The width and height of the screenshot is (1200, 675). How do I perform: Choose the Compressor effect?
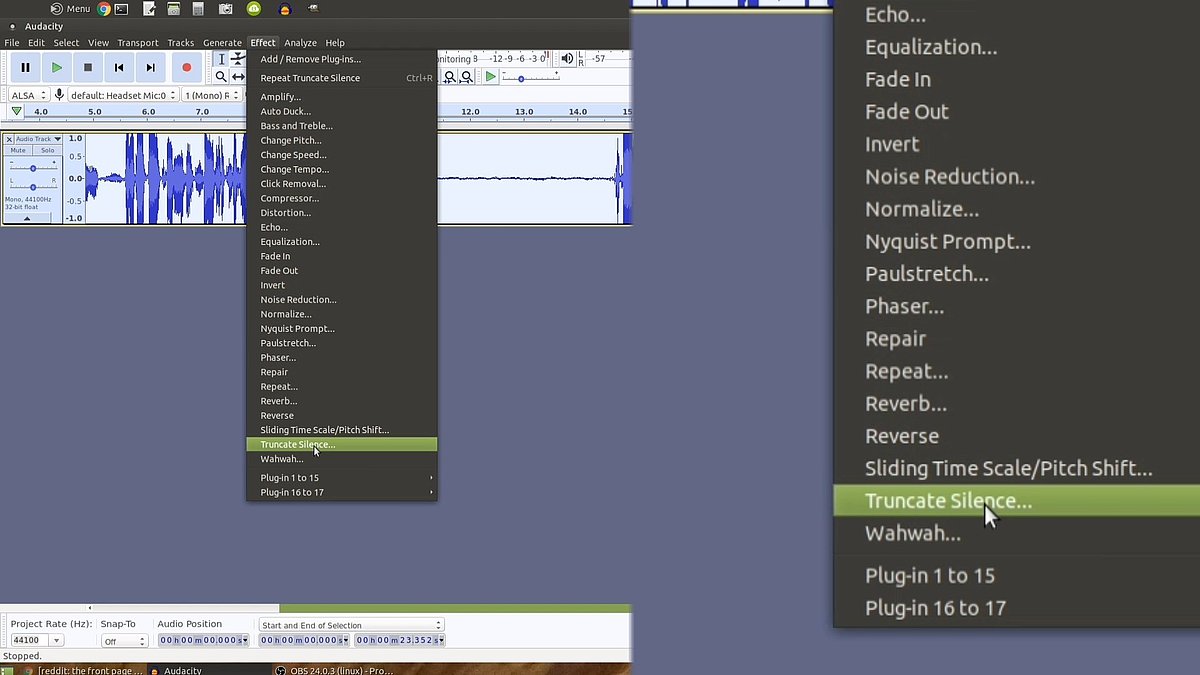342,198
